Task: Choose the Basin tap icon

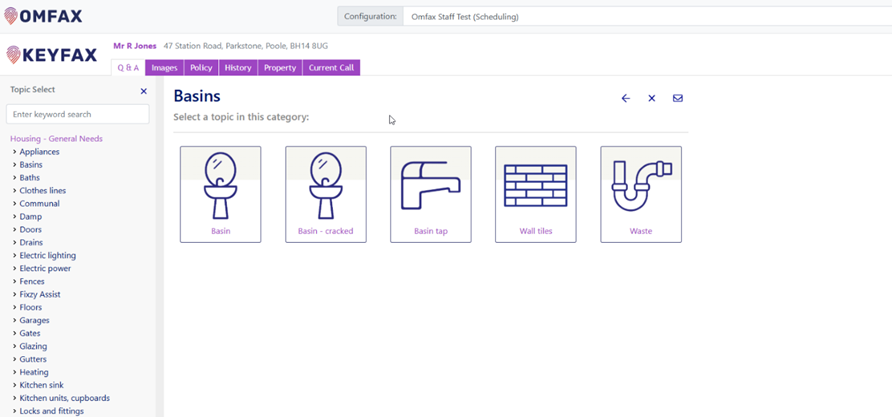Action: click(430, 186)
